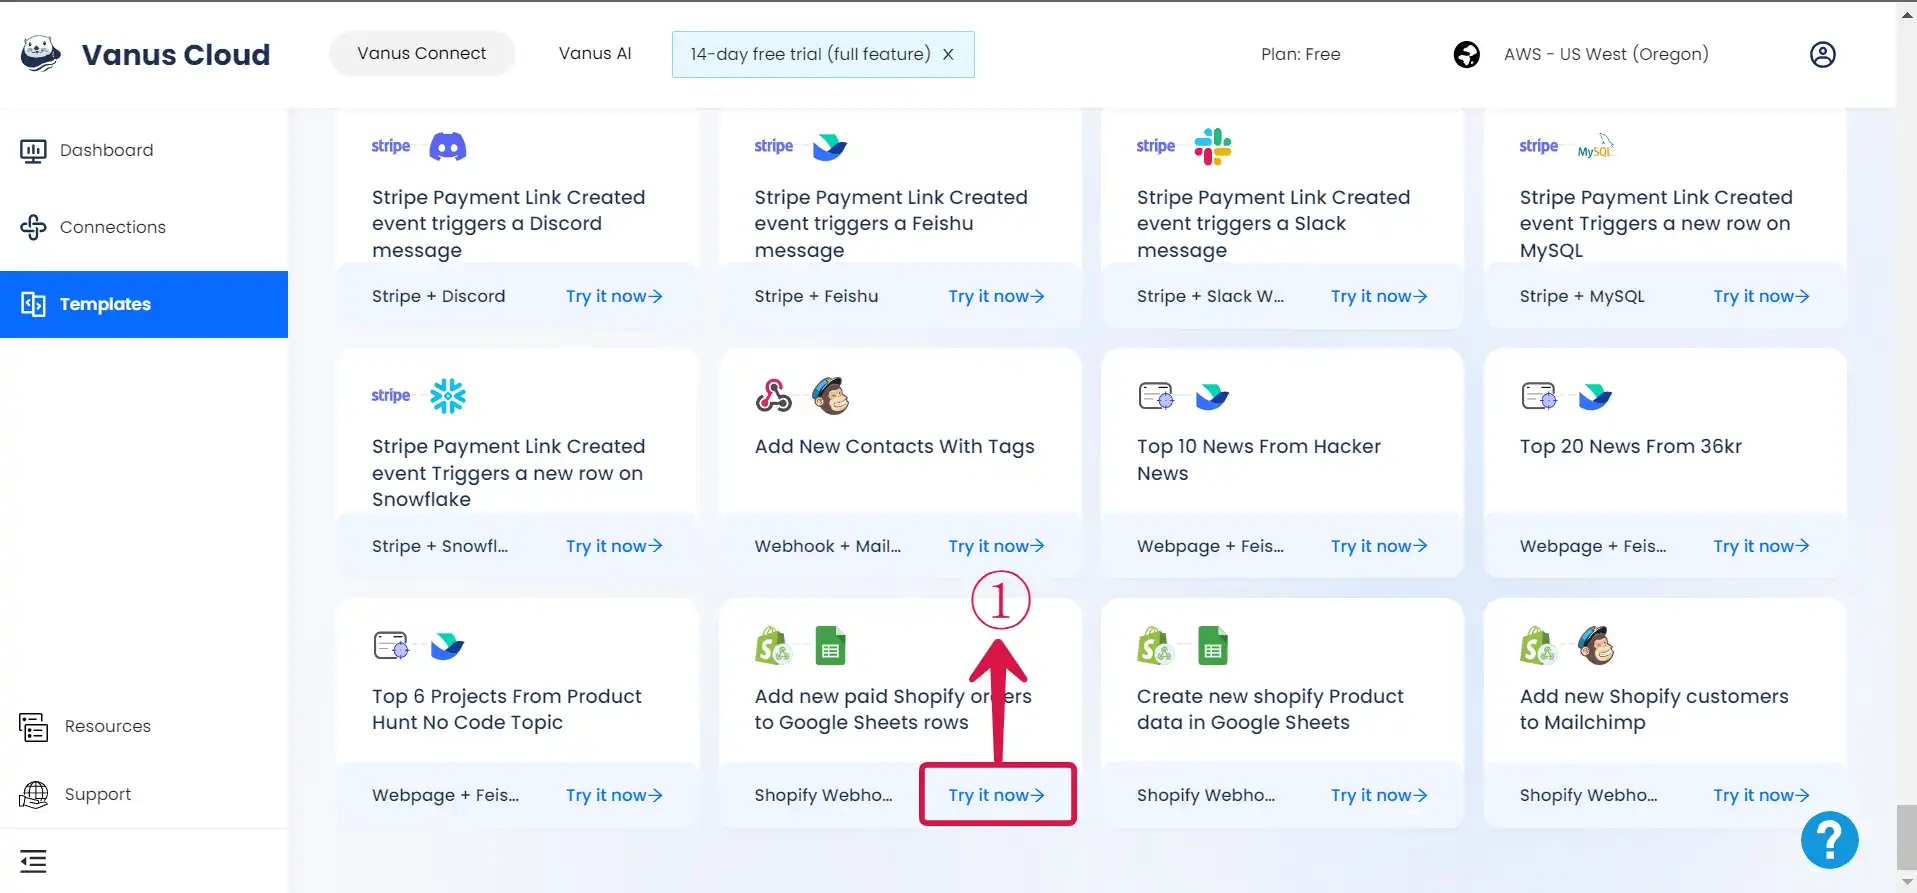Click the Snowflake icon on the Stripe card
1917x893 pixels.
[x=448, y=396]
